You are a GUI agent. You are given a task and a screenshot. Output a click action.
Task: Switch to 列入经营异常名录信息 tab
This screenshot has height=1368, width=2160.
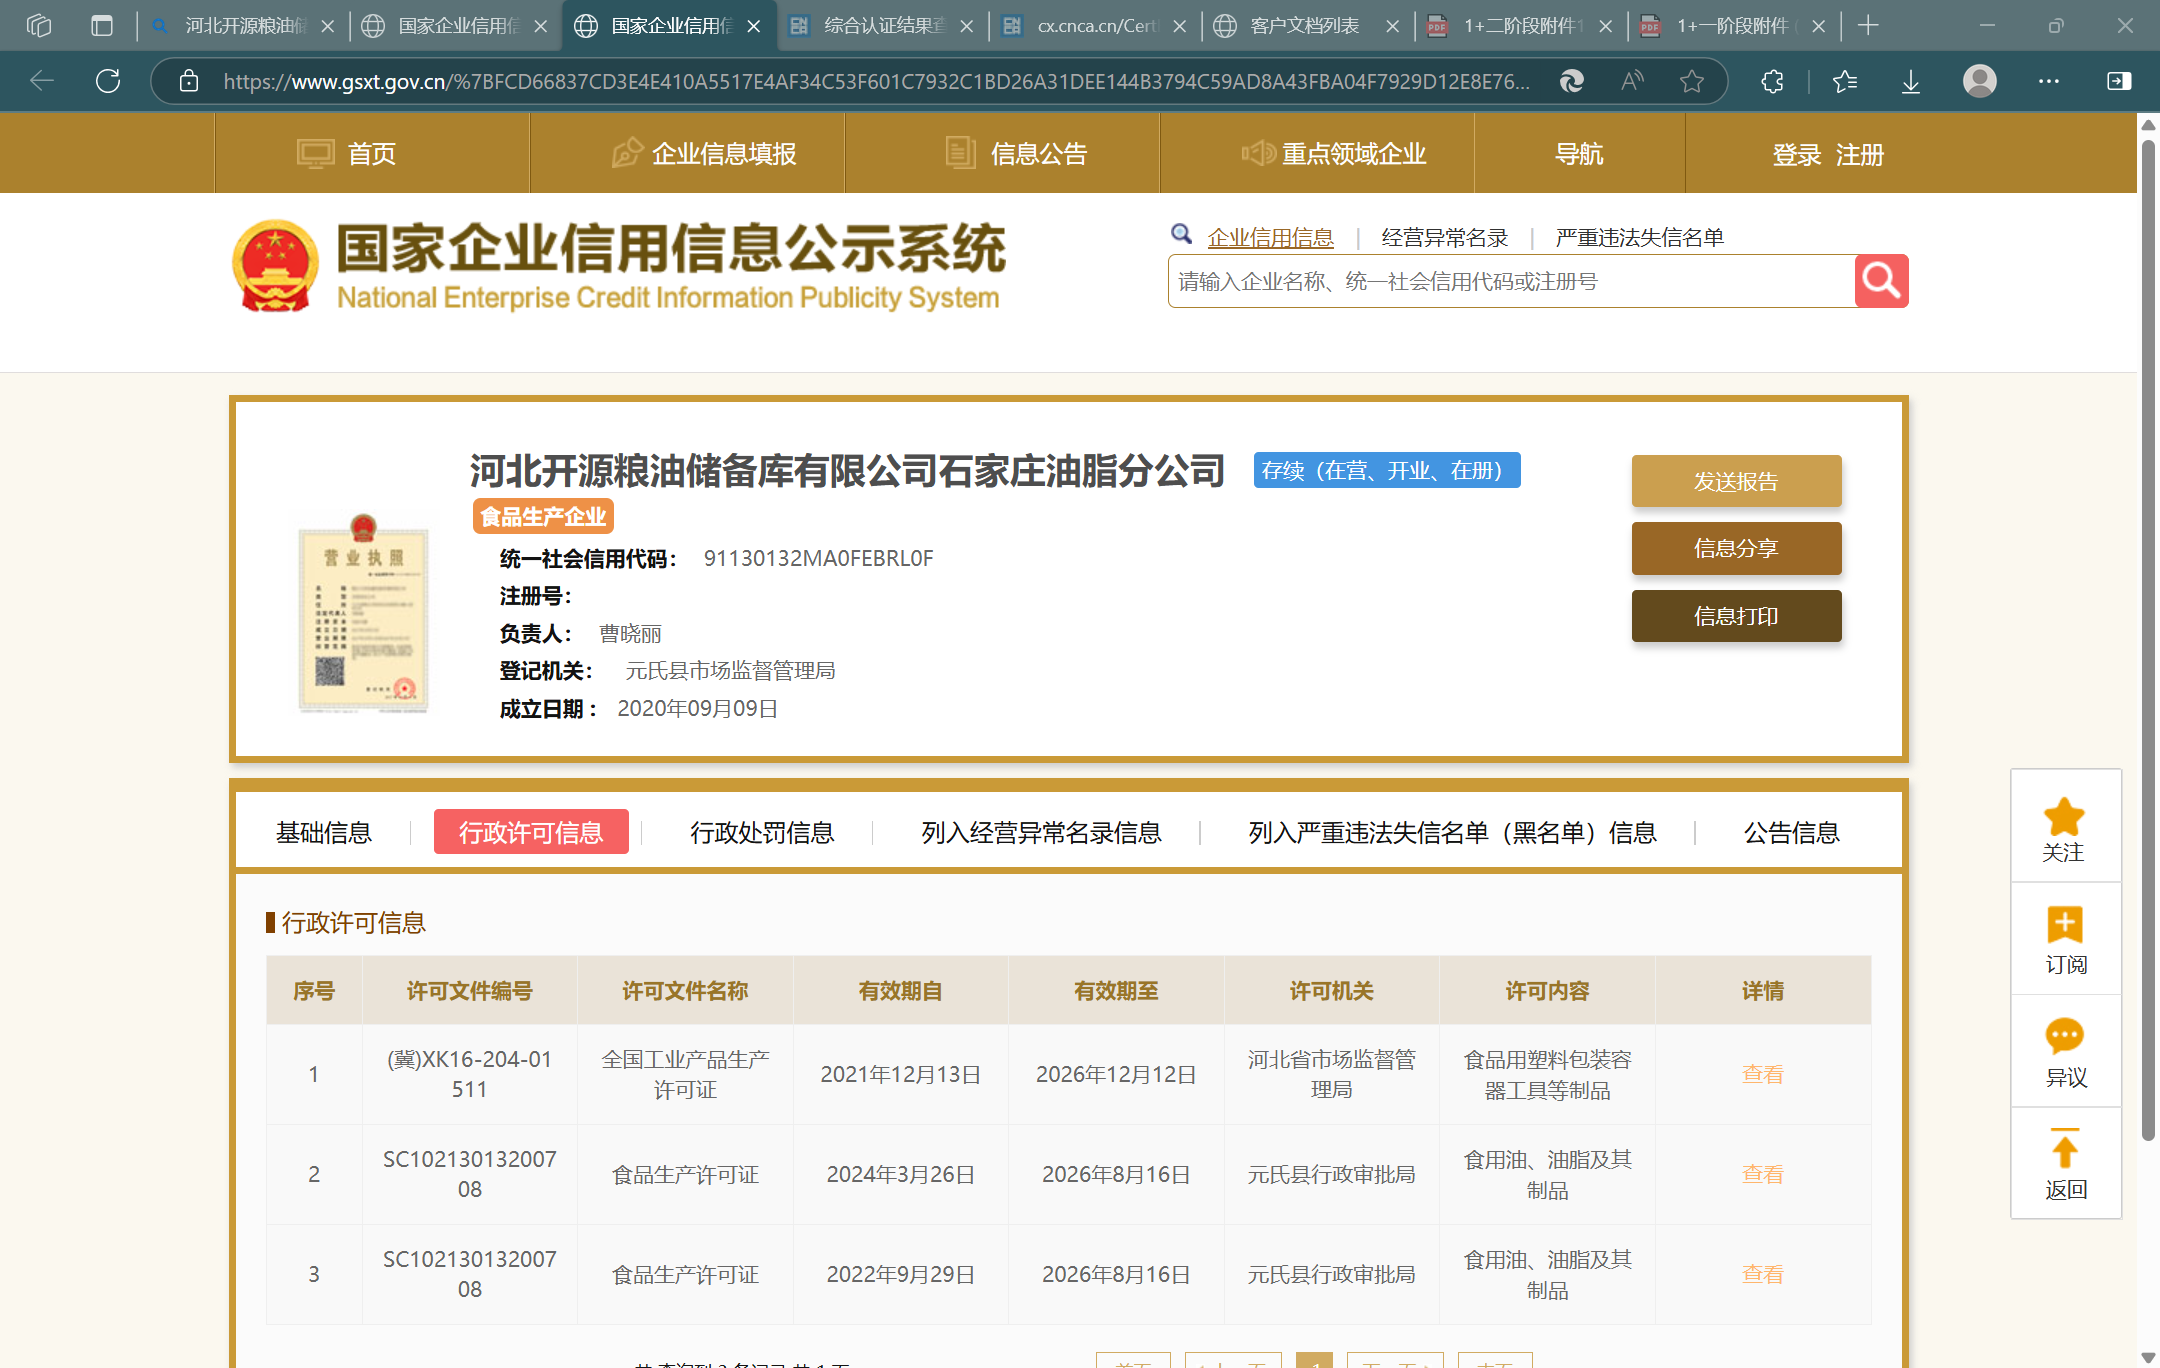point(1041,832)
